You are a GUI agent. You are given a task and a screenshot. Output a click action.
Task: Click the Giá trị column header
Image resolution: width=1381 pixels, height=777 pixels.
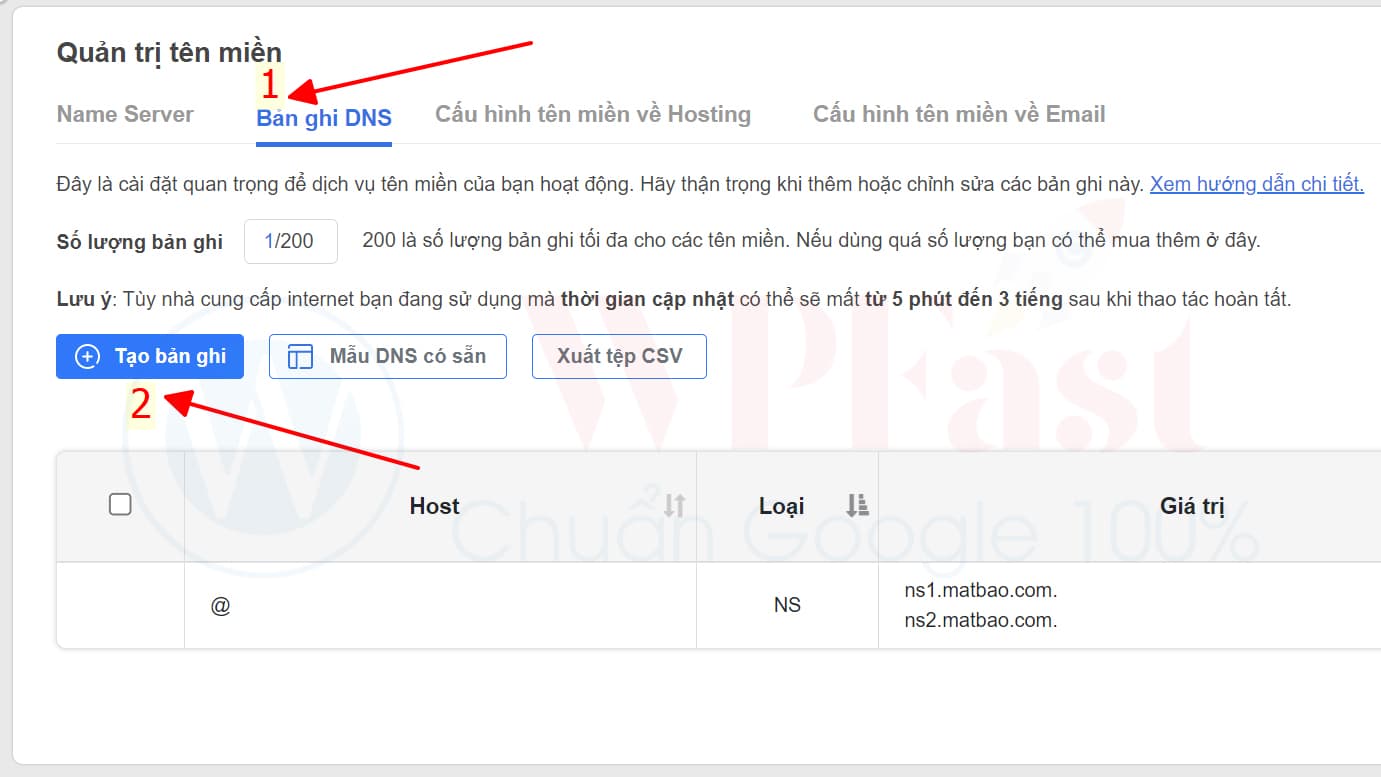(x=1192, y=506)
